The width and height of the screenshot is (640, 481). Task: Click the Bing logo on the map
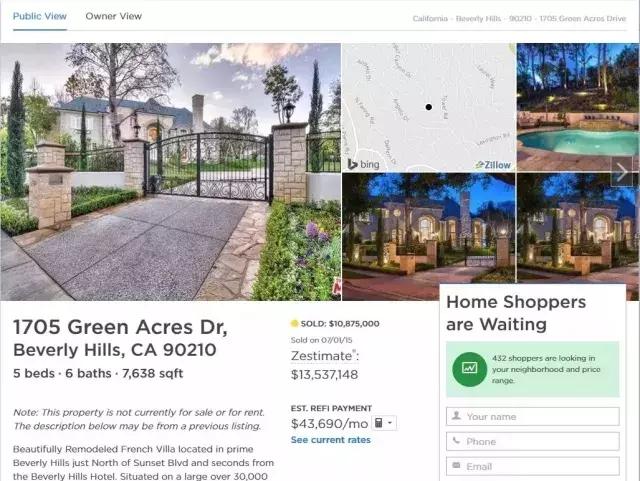click(363, 164)
